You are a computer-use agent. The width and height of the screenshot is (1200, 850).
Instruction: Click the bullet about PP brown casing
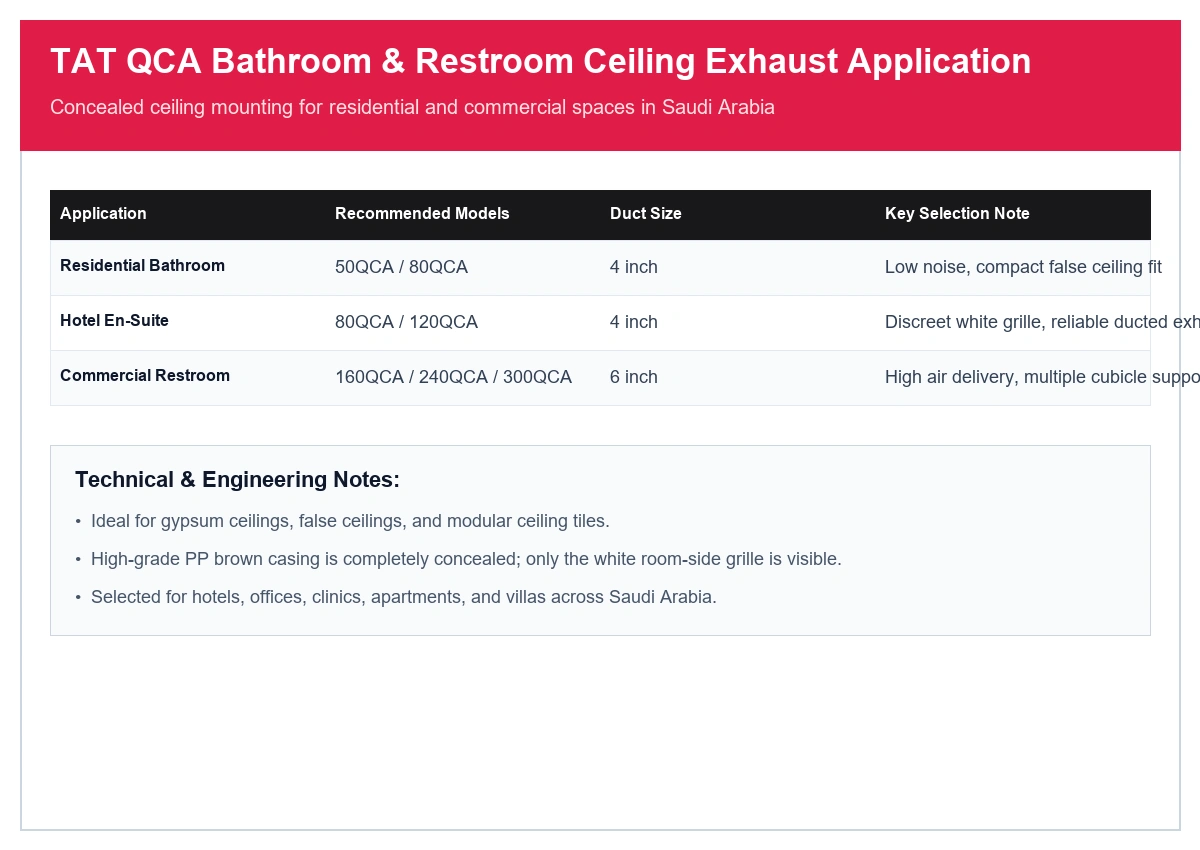[x=466, y=559]
